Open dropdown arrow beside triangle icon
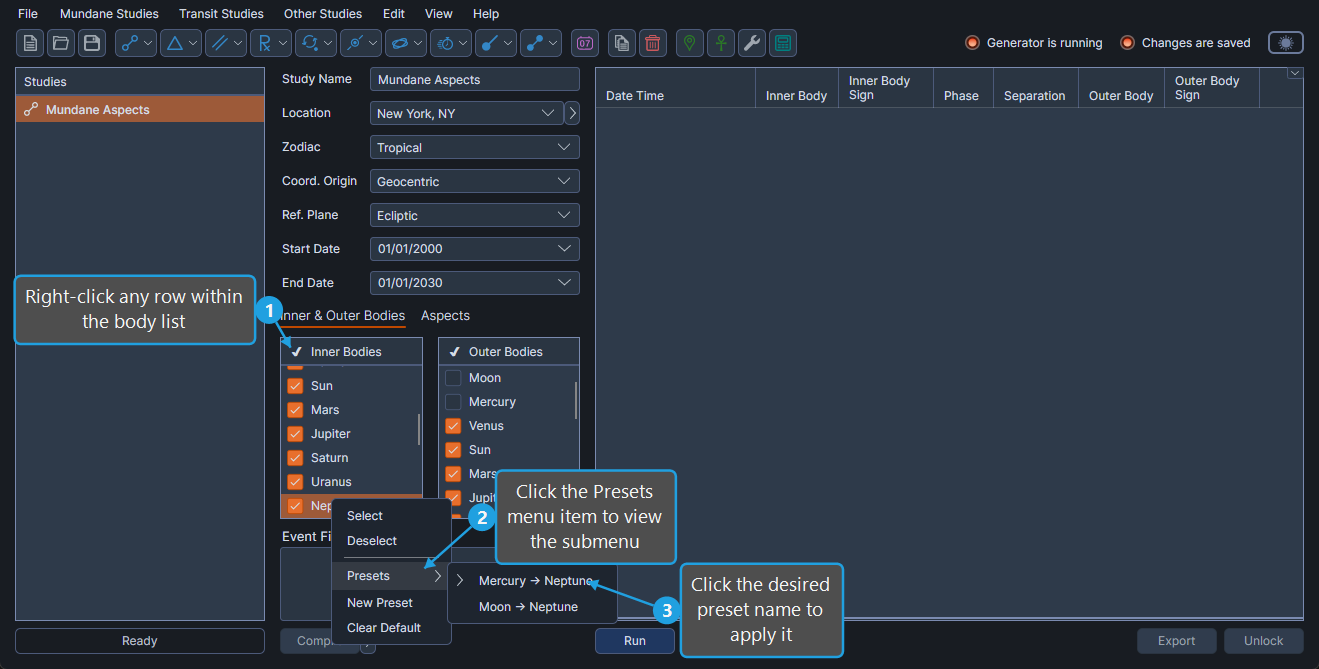Screen dimensions: 1319x669 (x=193, y=43)
